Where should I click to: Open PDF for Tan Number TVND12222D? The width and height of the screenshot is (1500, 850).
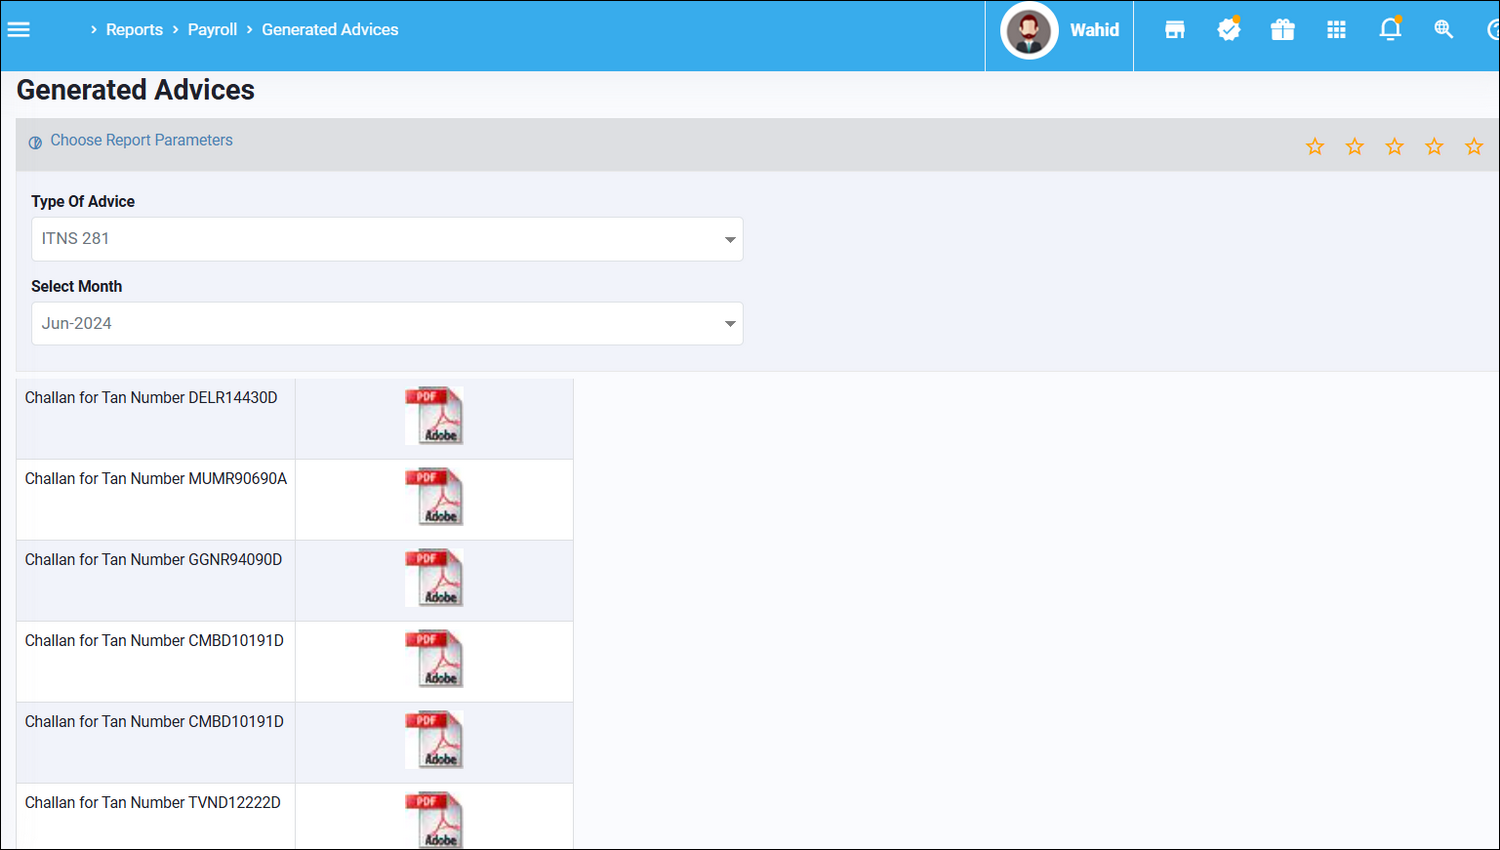click(x=434, y=819)
